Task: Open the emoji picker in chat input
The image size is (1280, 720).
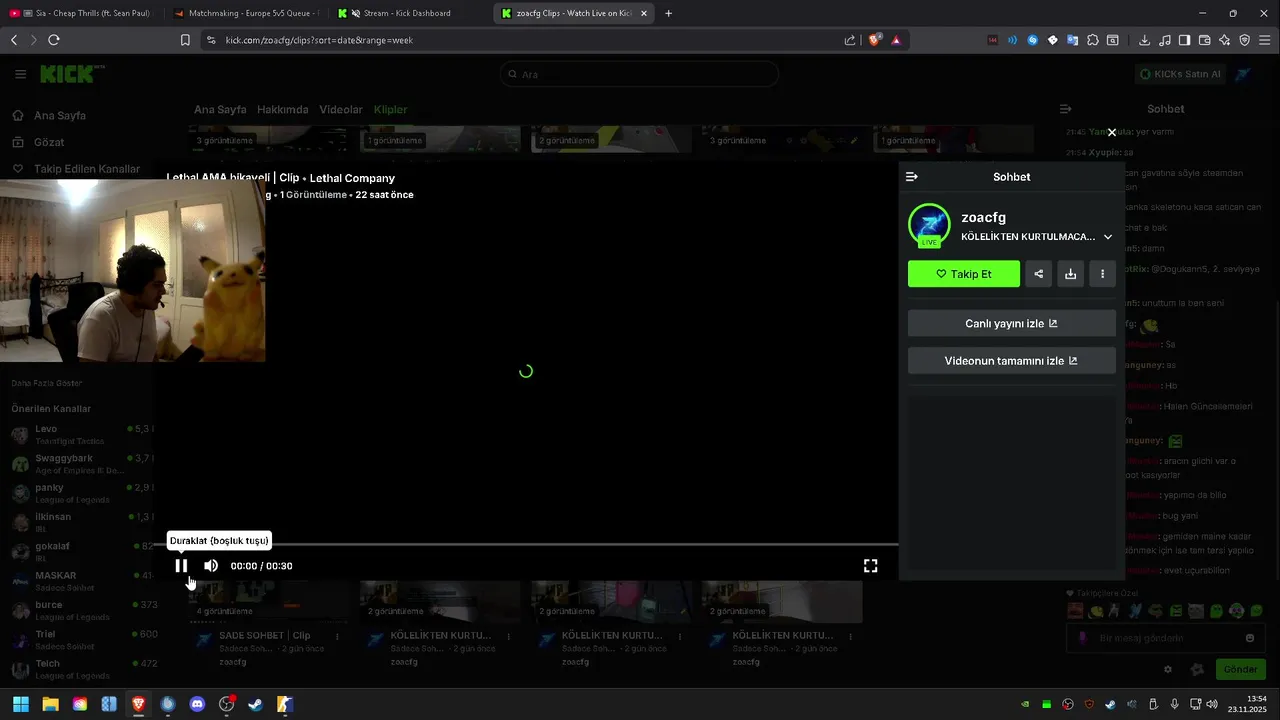Action: click(x=1249, y=638)
